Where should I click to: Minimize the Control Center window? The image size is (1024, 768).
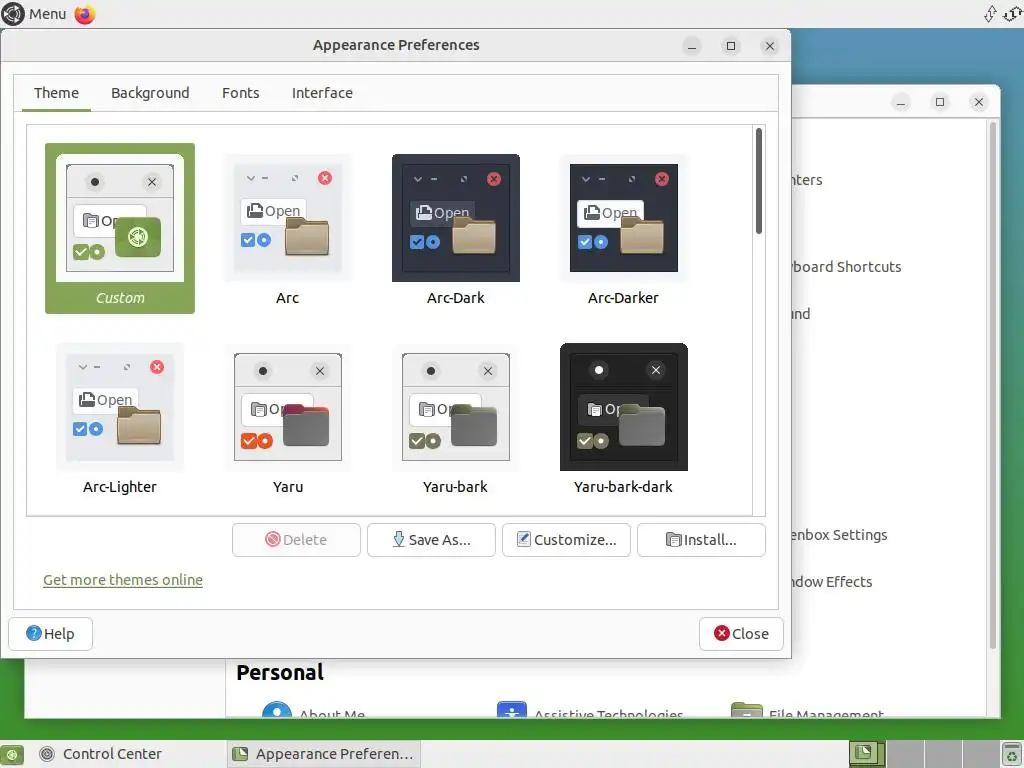point(901,102)
